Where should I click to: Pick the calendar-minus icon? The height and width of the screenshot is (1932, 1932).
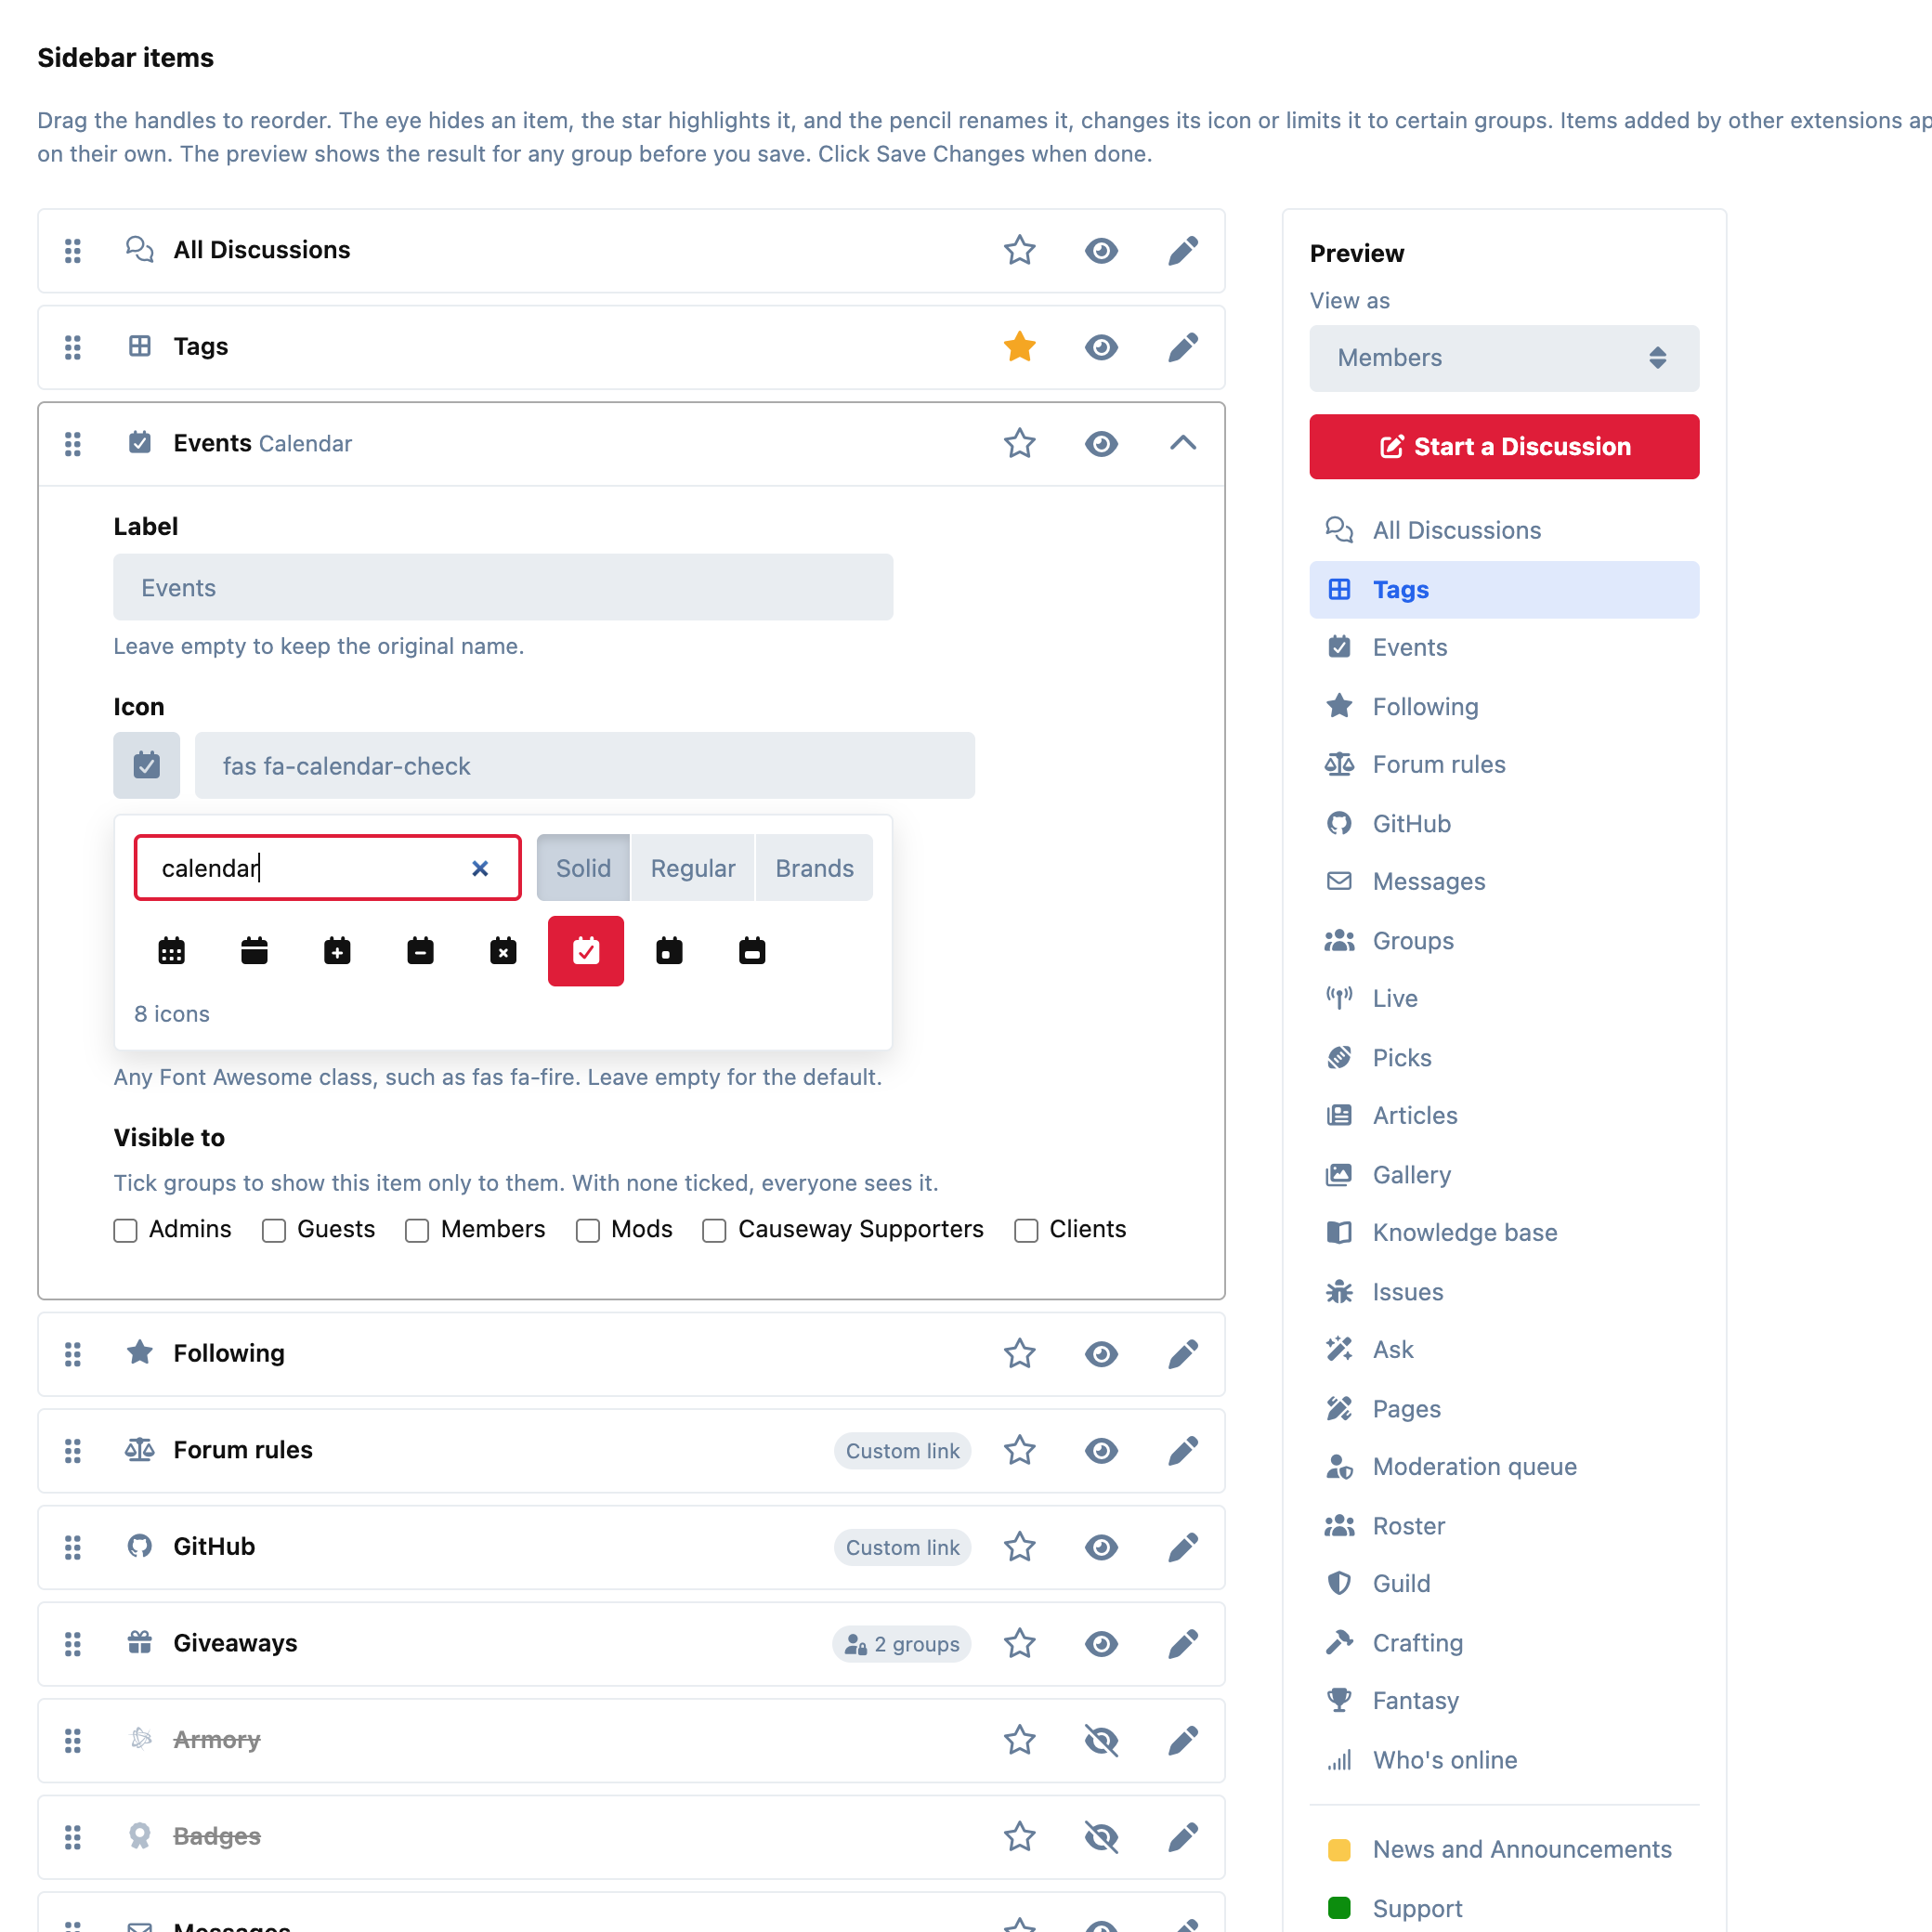[420, 951]
